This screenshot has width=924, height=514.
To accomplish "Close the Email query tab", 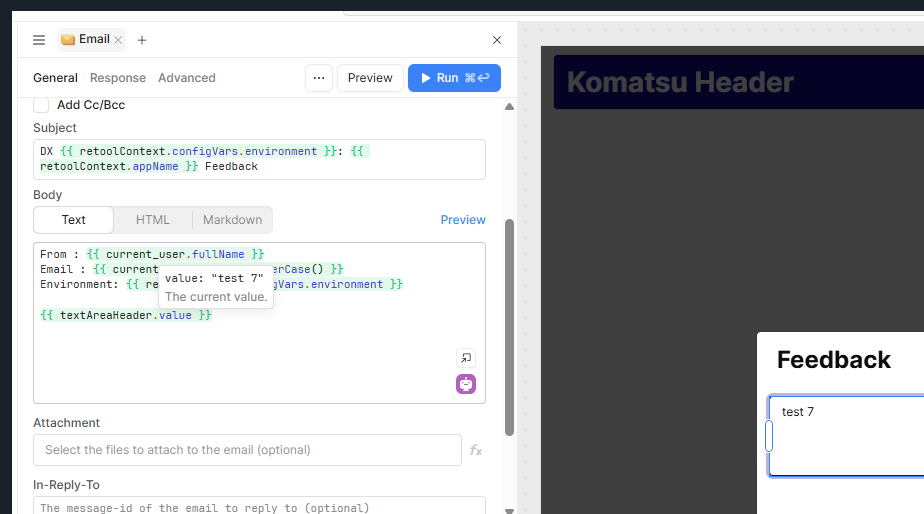I will pyautogui.click(x=118, y=40).
